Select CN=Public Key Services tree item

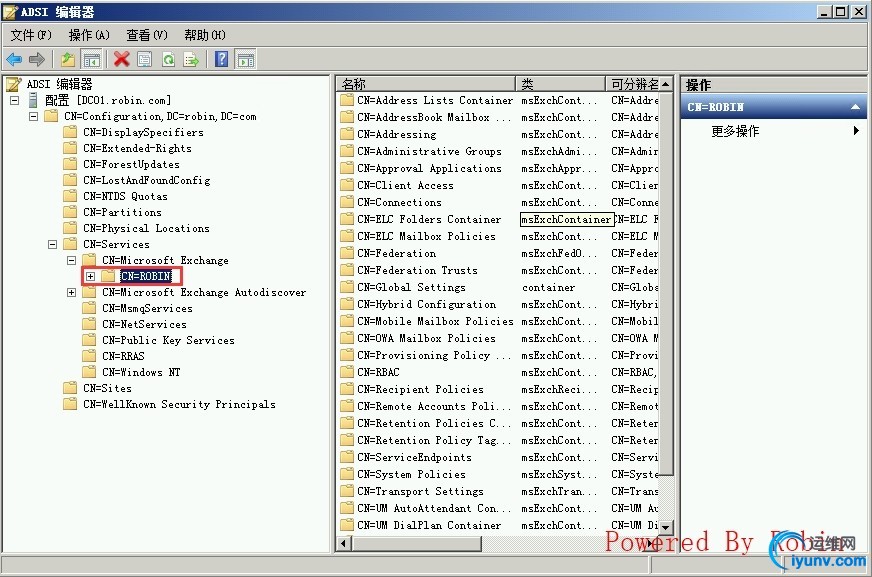click(x=168, y=340)
